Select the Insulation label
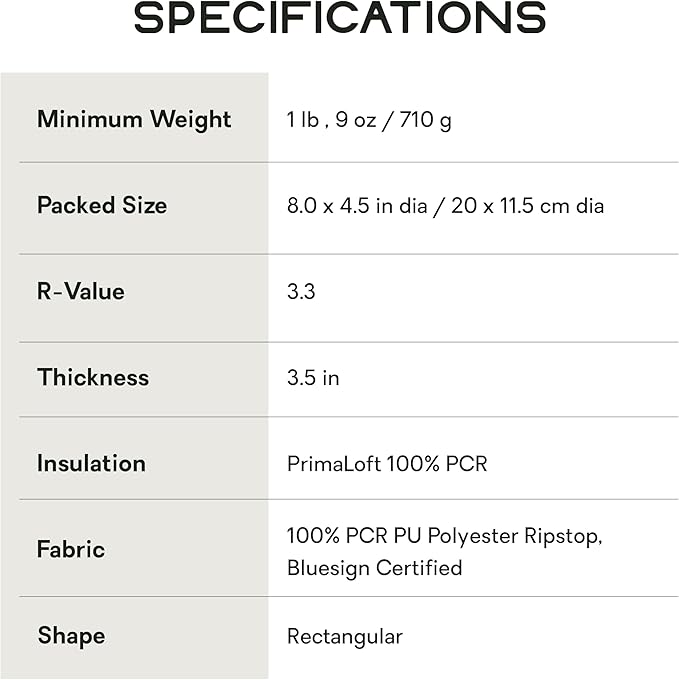679x680 pixels. pos(91,464)
